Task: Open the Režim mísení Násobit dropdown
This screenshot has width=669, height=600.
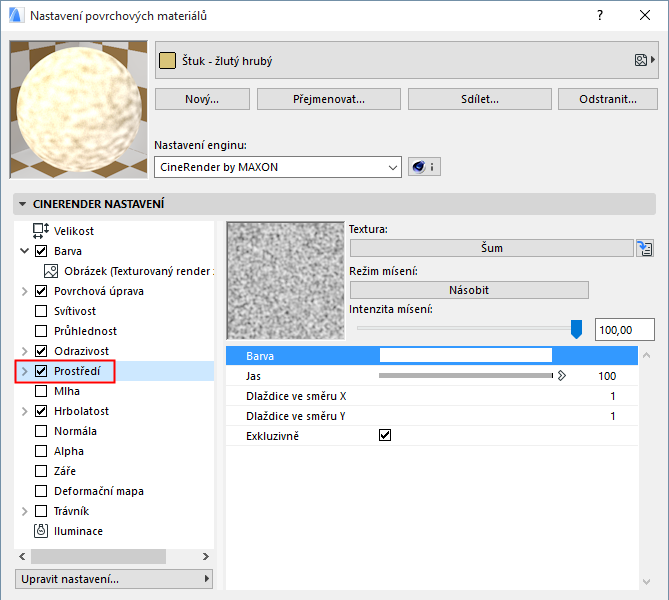Action: tap(469, 290)
